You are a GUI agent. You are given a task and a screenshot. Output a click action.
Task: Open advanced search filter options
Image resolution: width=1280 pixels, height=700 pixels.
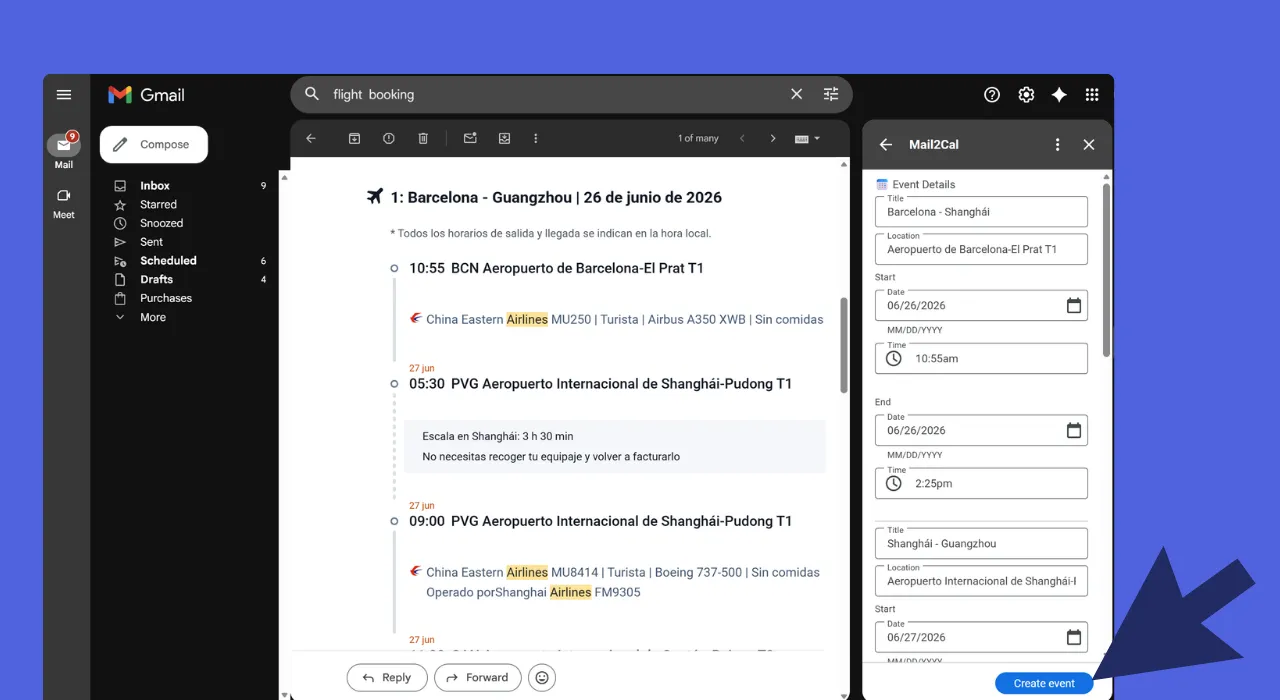[x=830, y=94]
